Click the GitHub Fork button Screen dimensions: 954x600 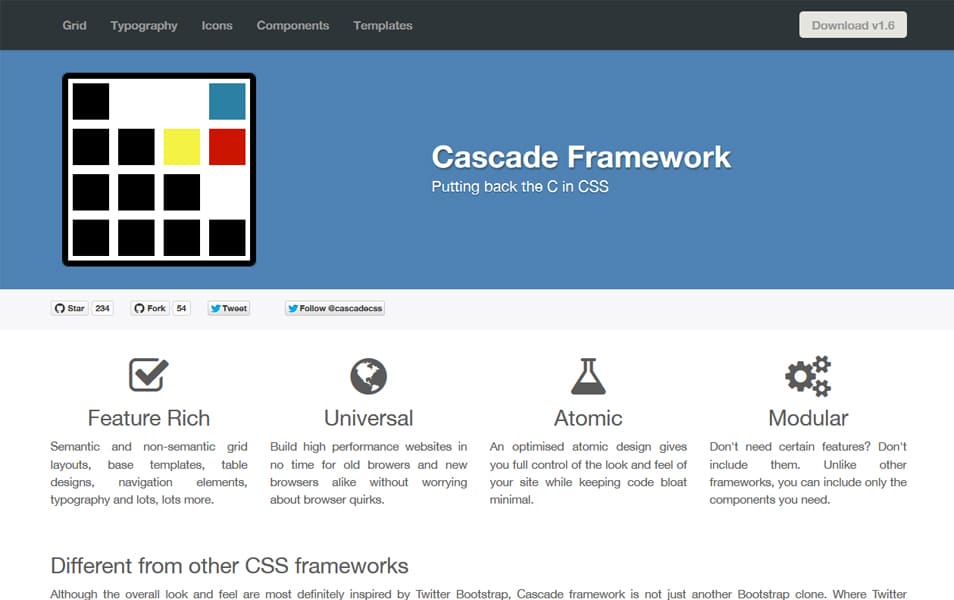click(150, 309)
